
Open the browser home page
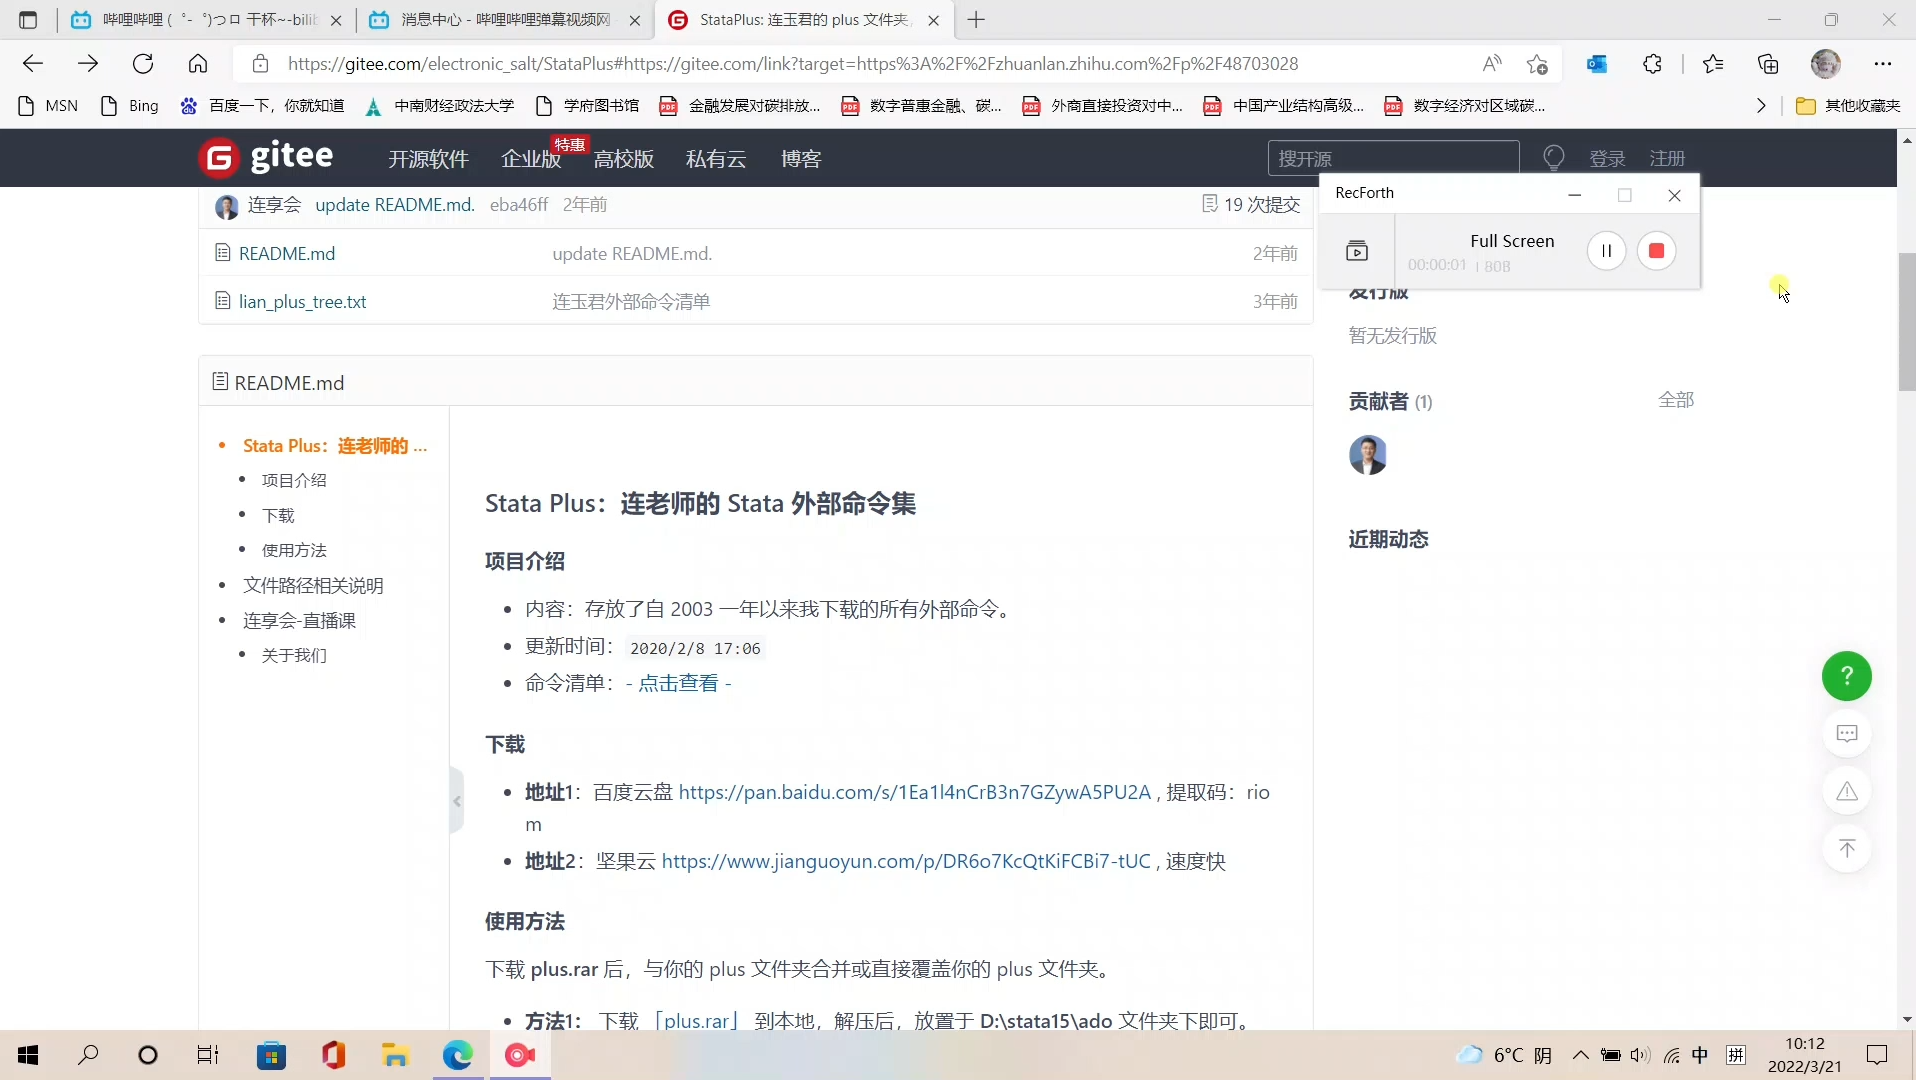[x=198, y=64]
